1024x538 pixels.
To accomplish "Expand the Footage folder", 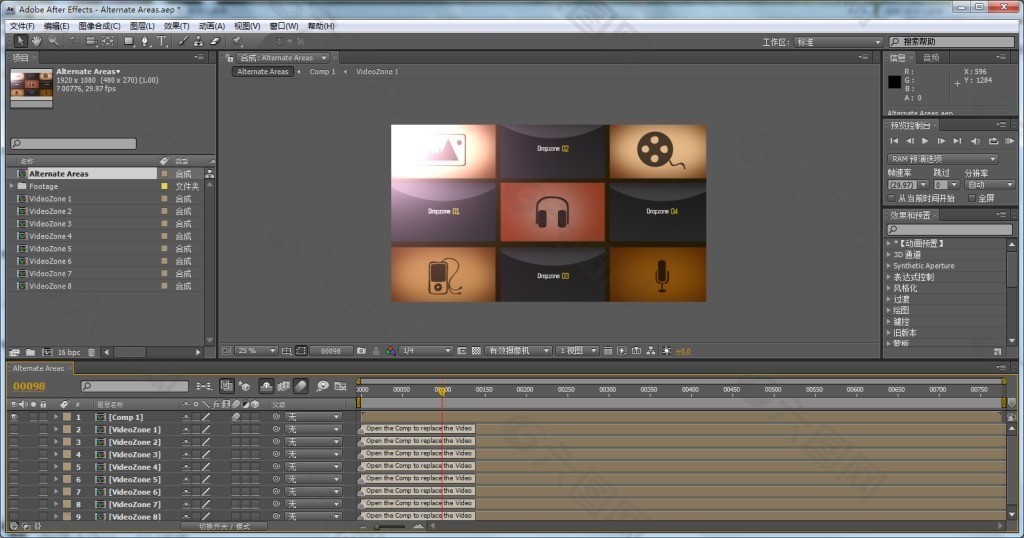I will tap(12, 186).
